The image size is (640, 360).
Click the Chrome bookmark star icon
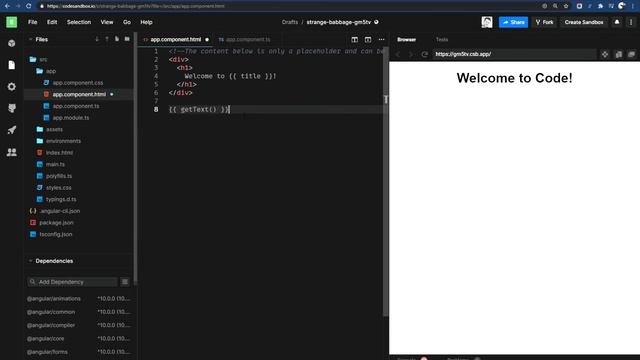tap(566, 6)
